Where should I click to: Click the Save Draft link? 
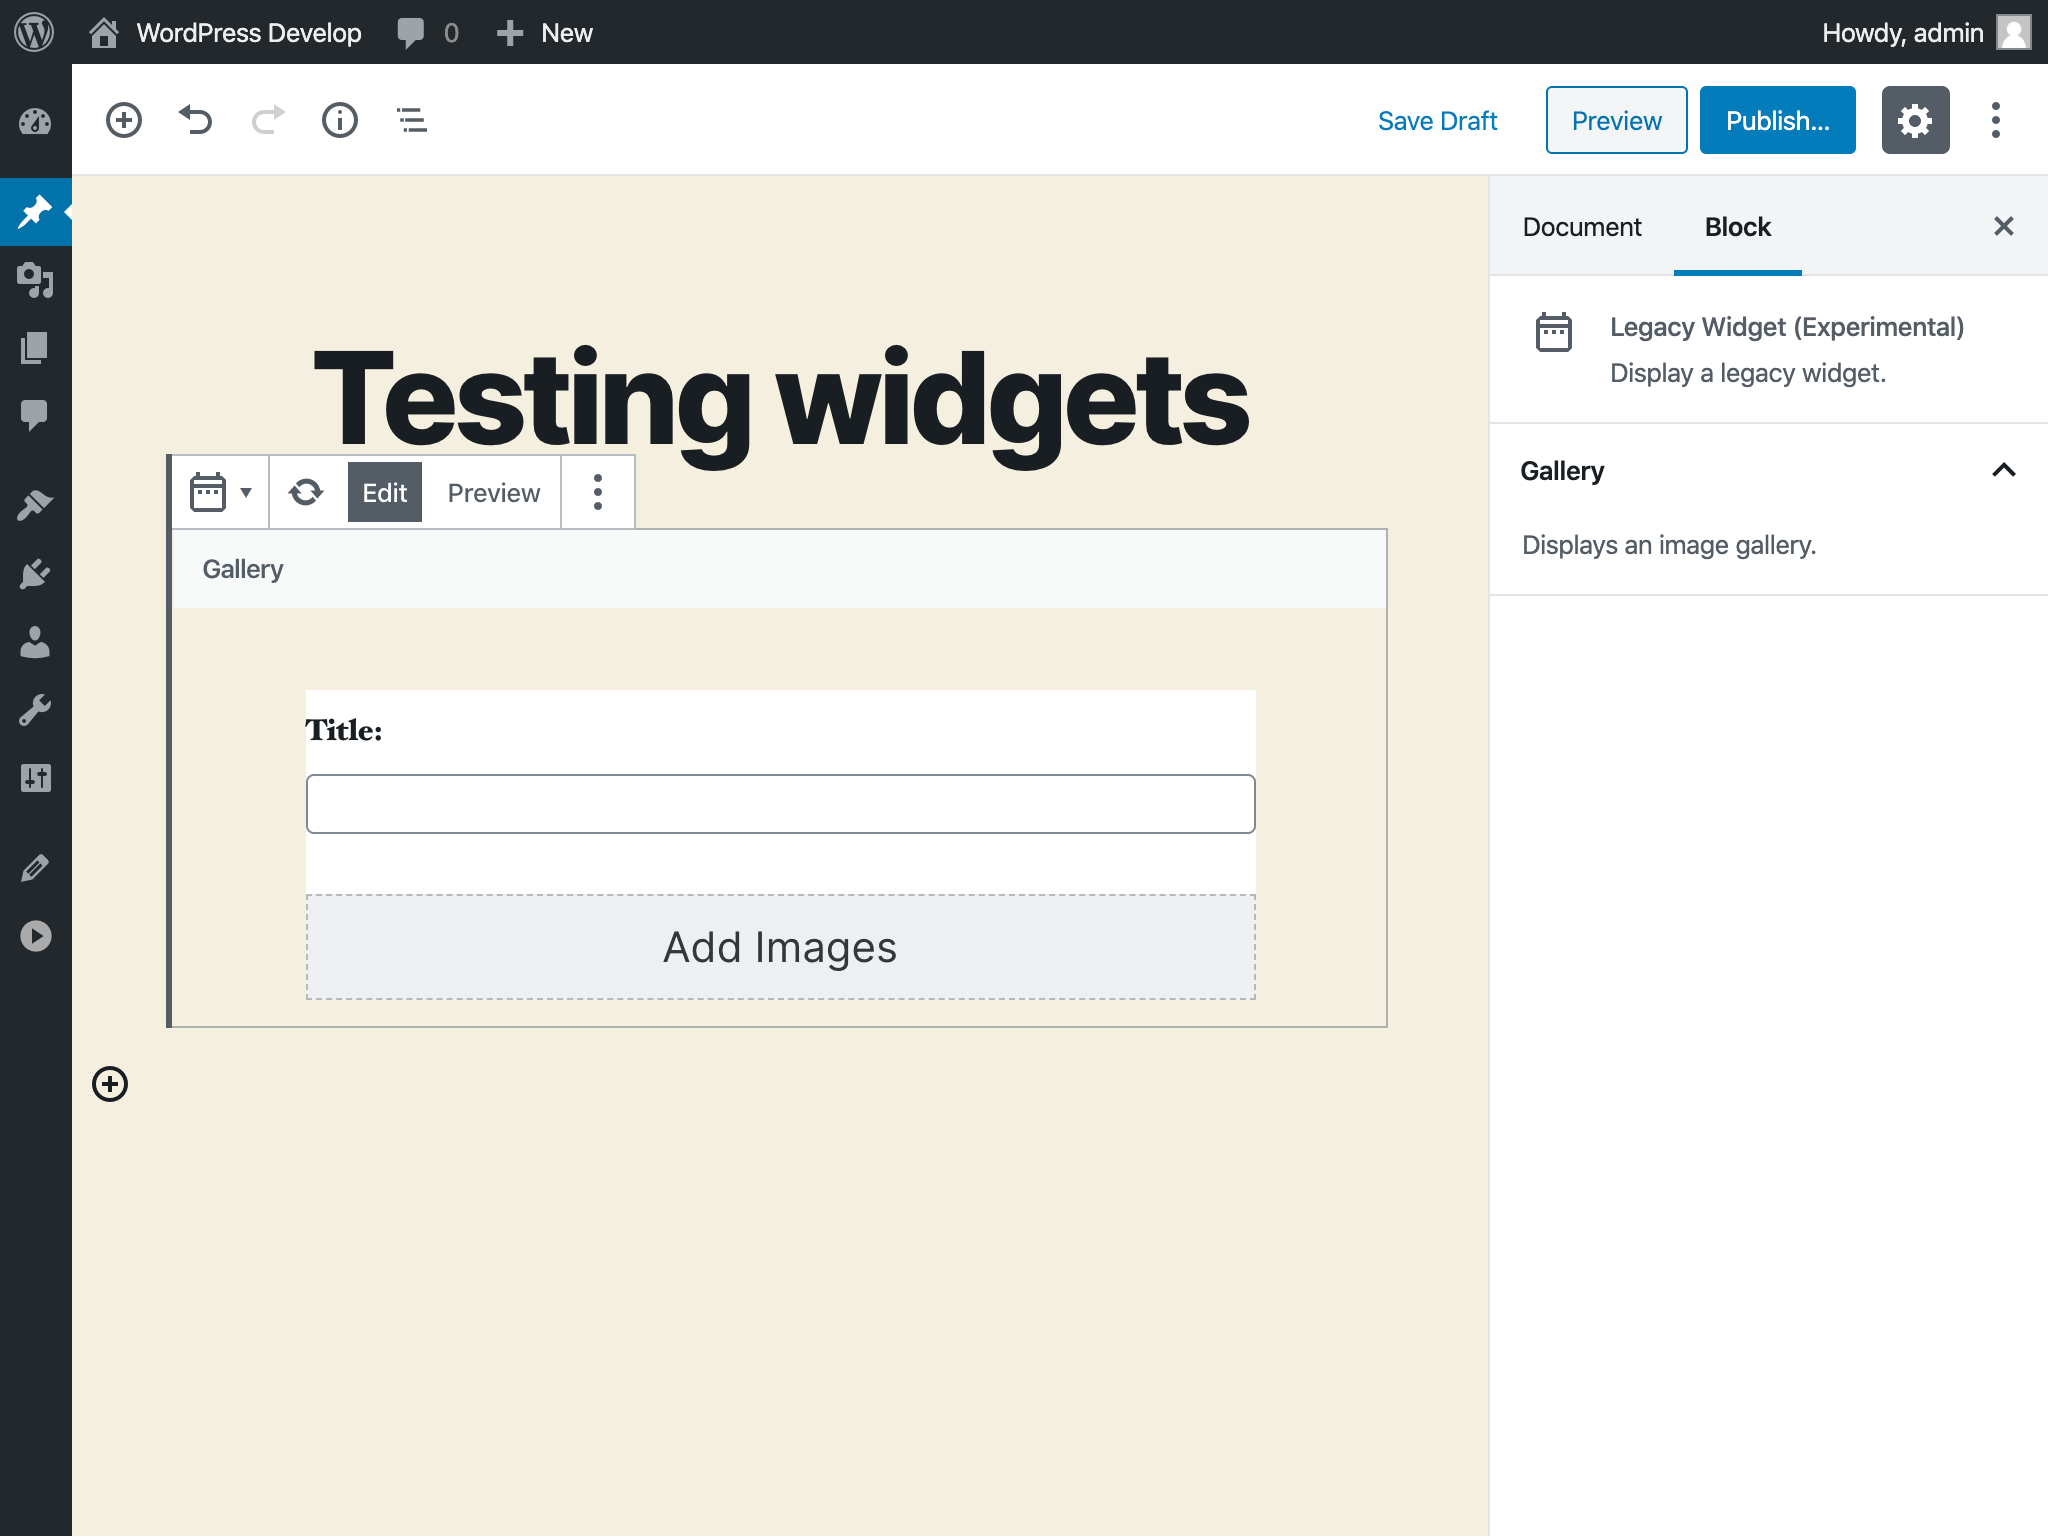[x=1437, y=120]
